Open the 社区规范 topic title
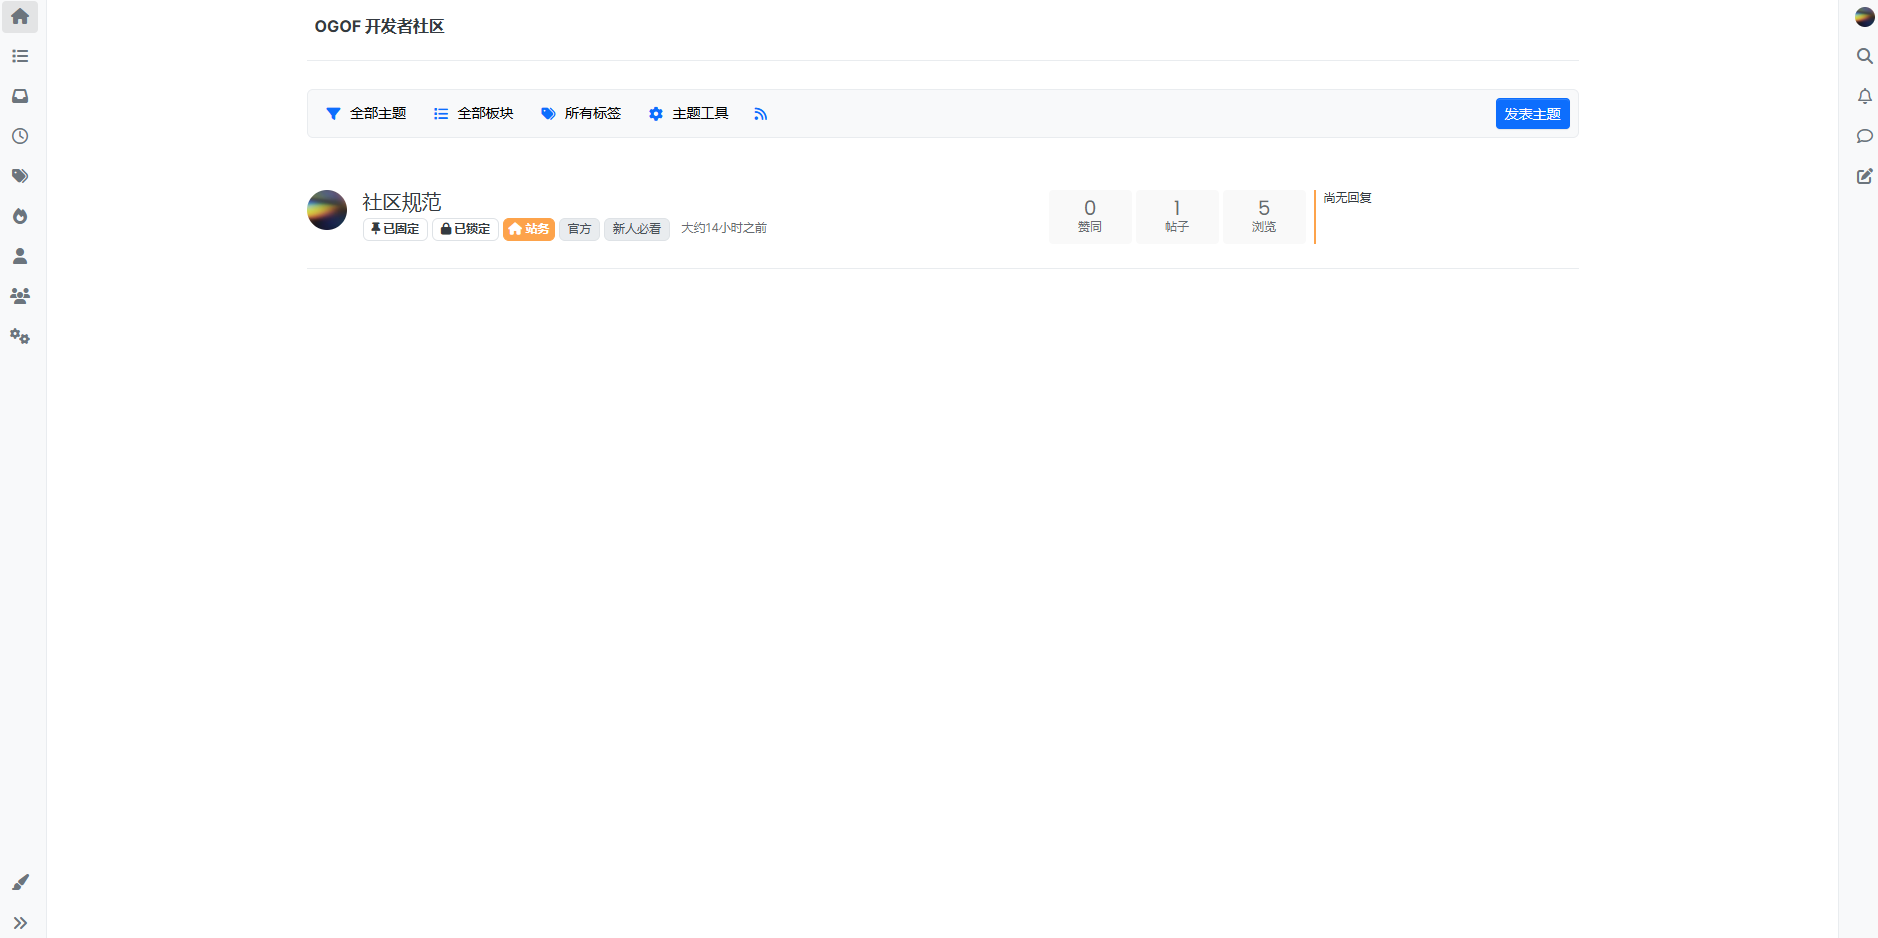Image resolution: width=1878 pixels, height=938 pixels. pos(402,203)
